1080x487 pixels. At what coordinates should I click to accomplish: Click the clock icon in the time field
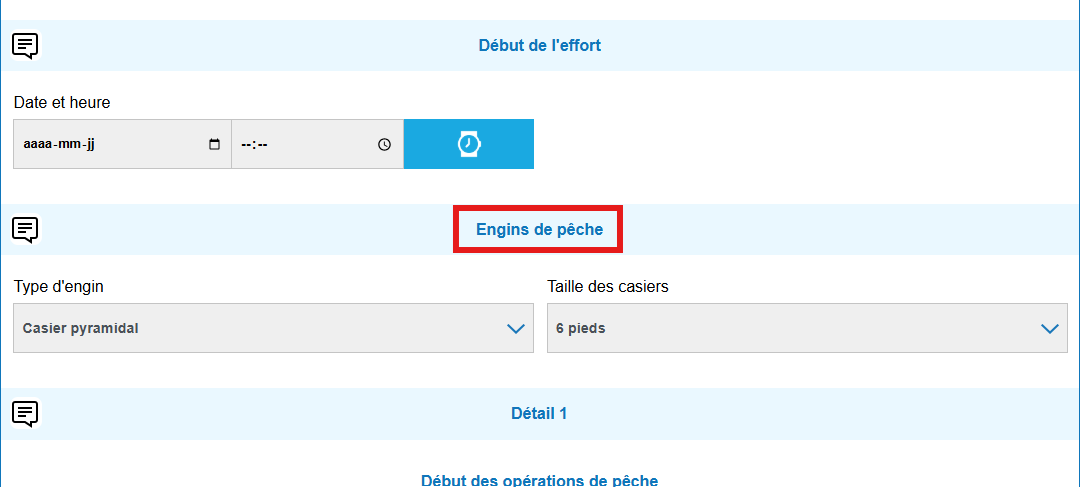(x=384, y=144)
